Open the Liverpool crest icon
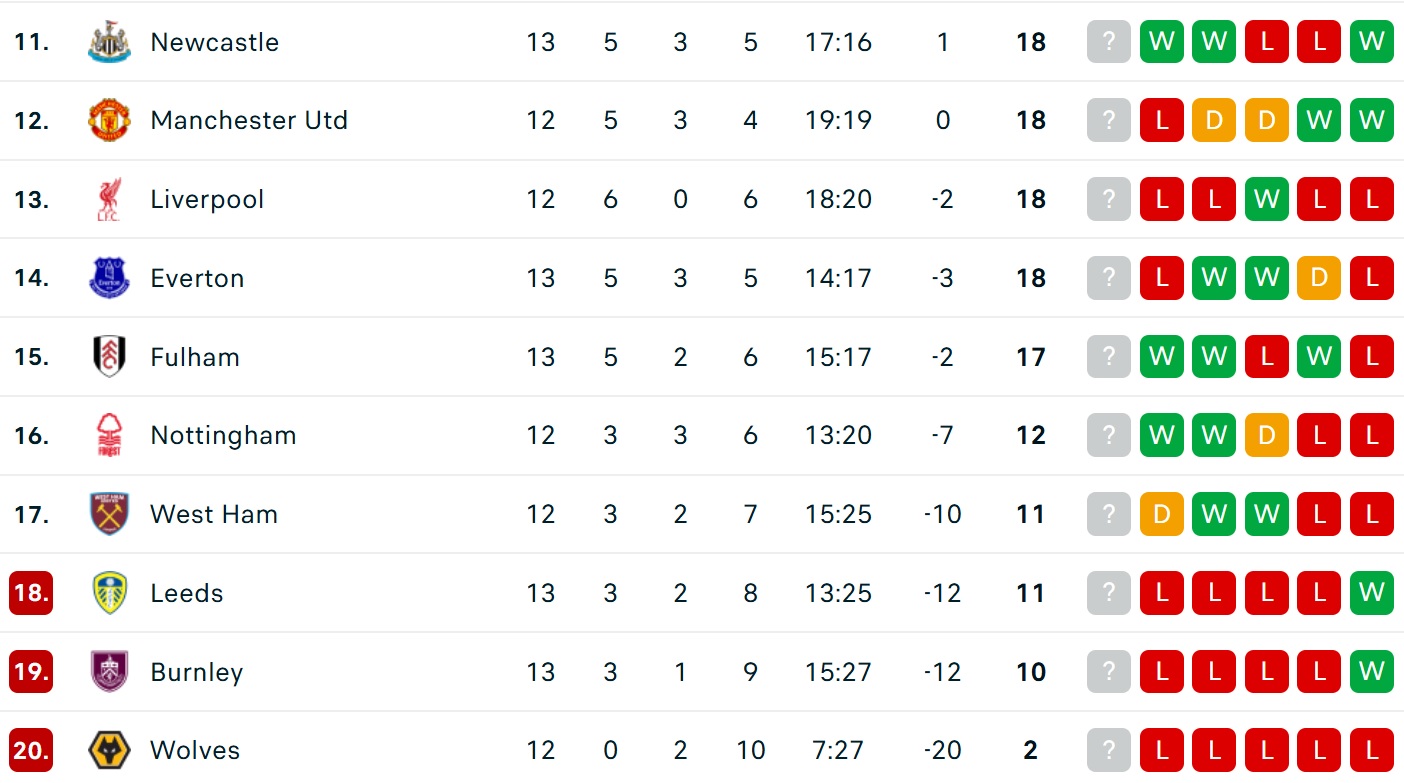The image size is (1404, 783). [109, 199]
